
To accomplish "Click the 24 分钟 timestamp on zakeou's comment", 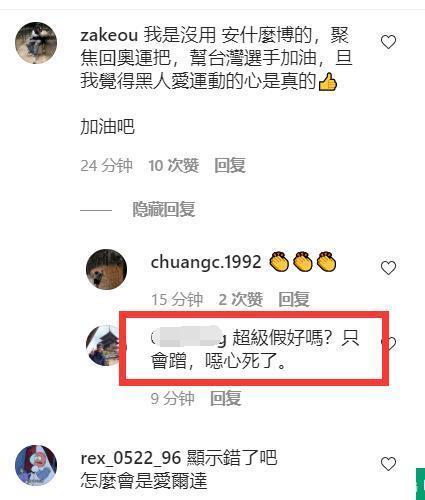I will [106, 165].
